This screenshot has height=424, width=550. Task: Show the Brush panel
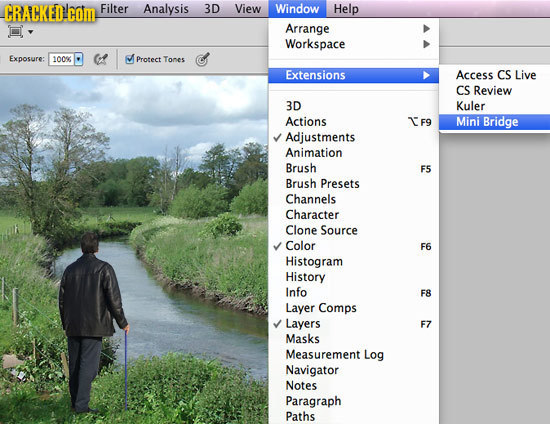[354, 168]
